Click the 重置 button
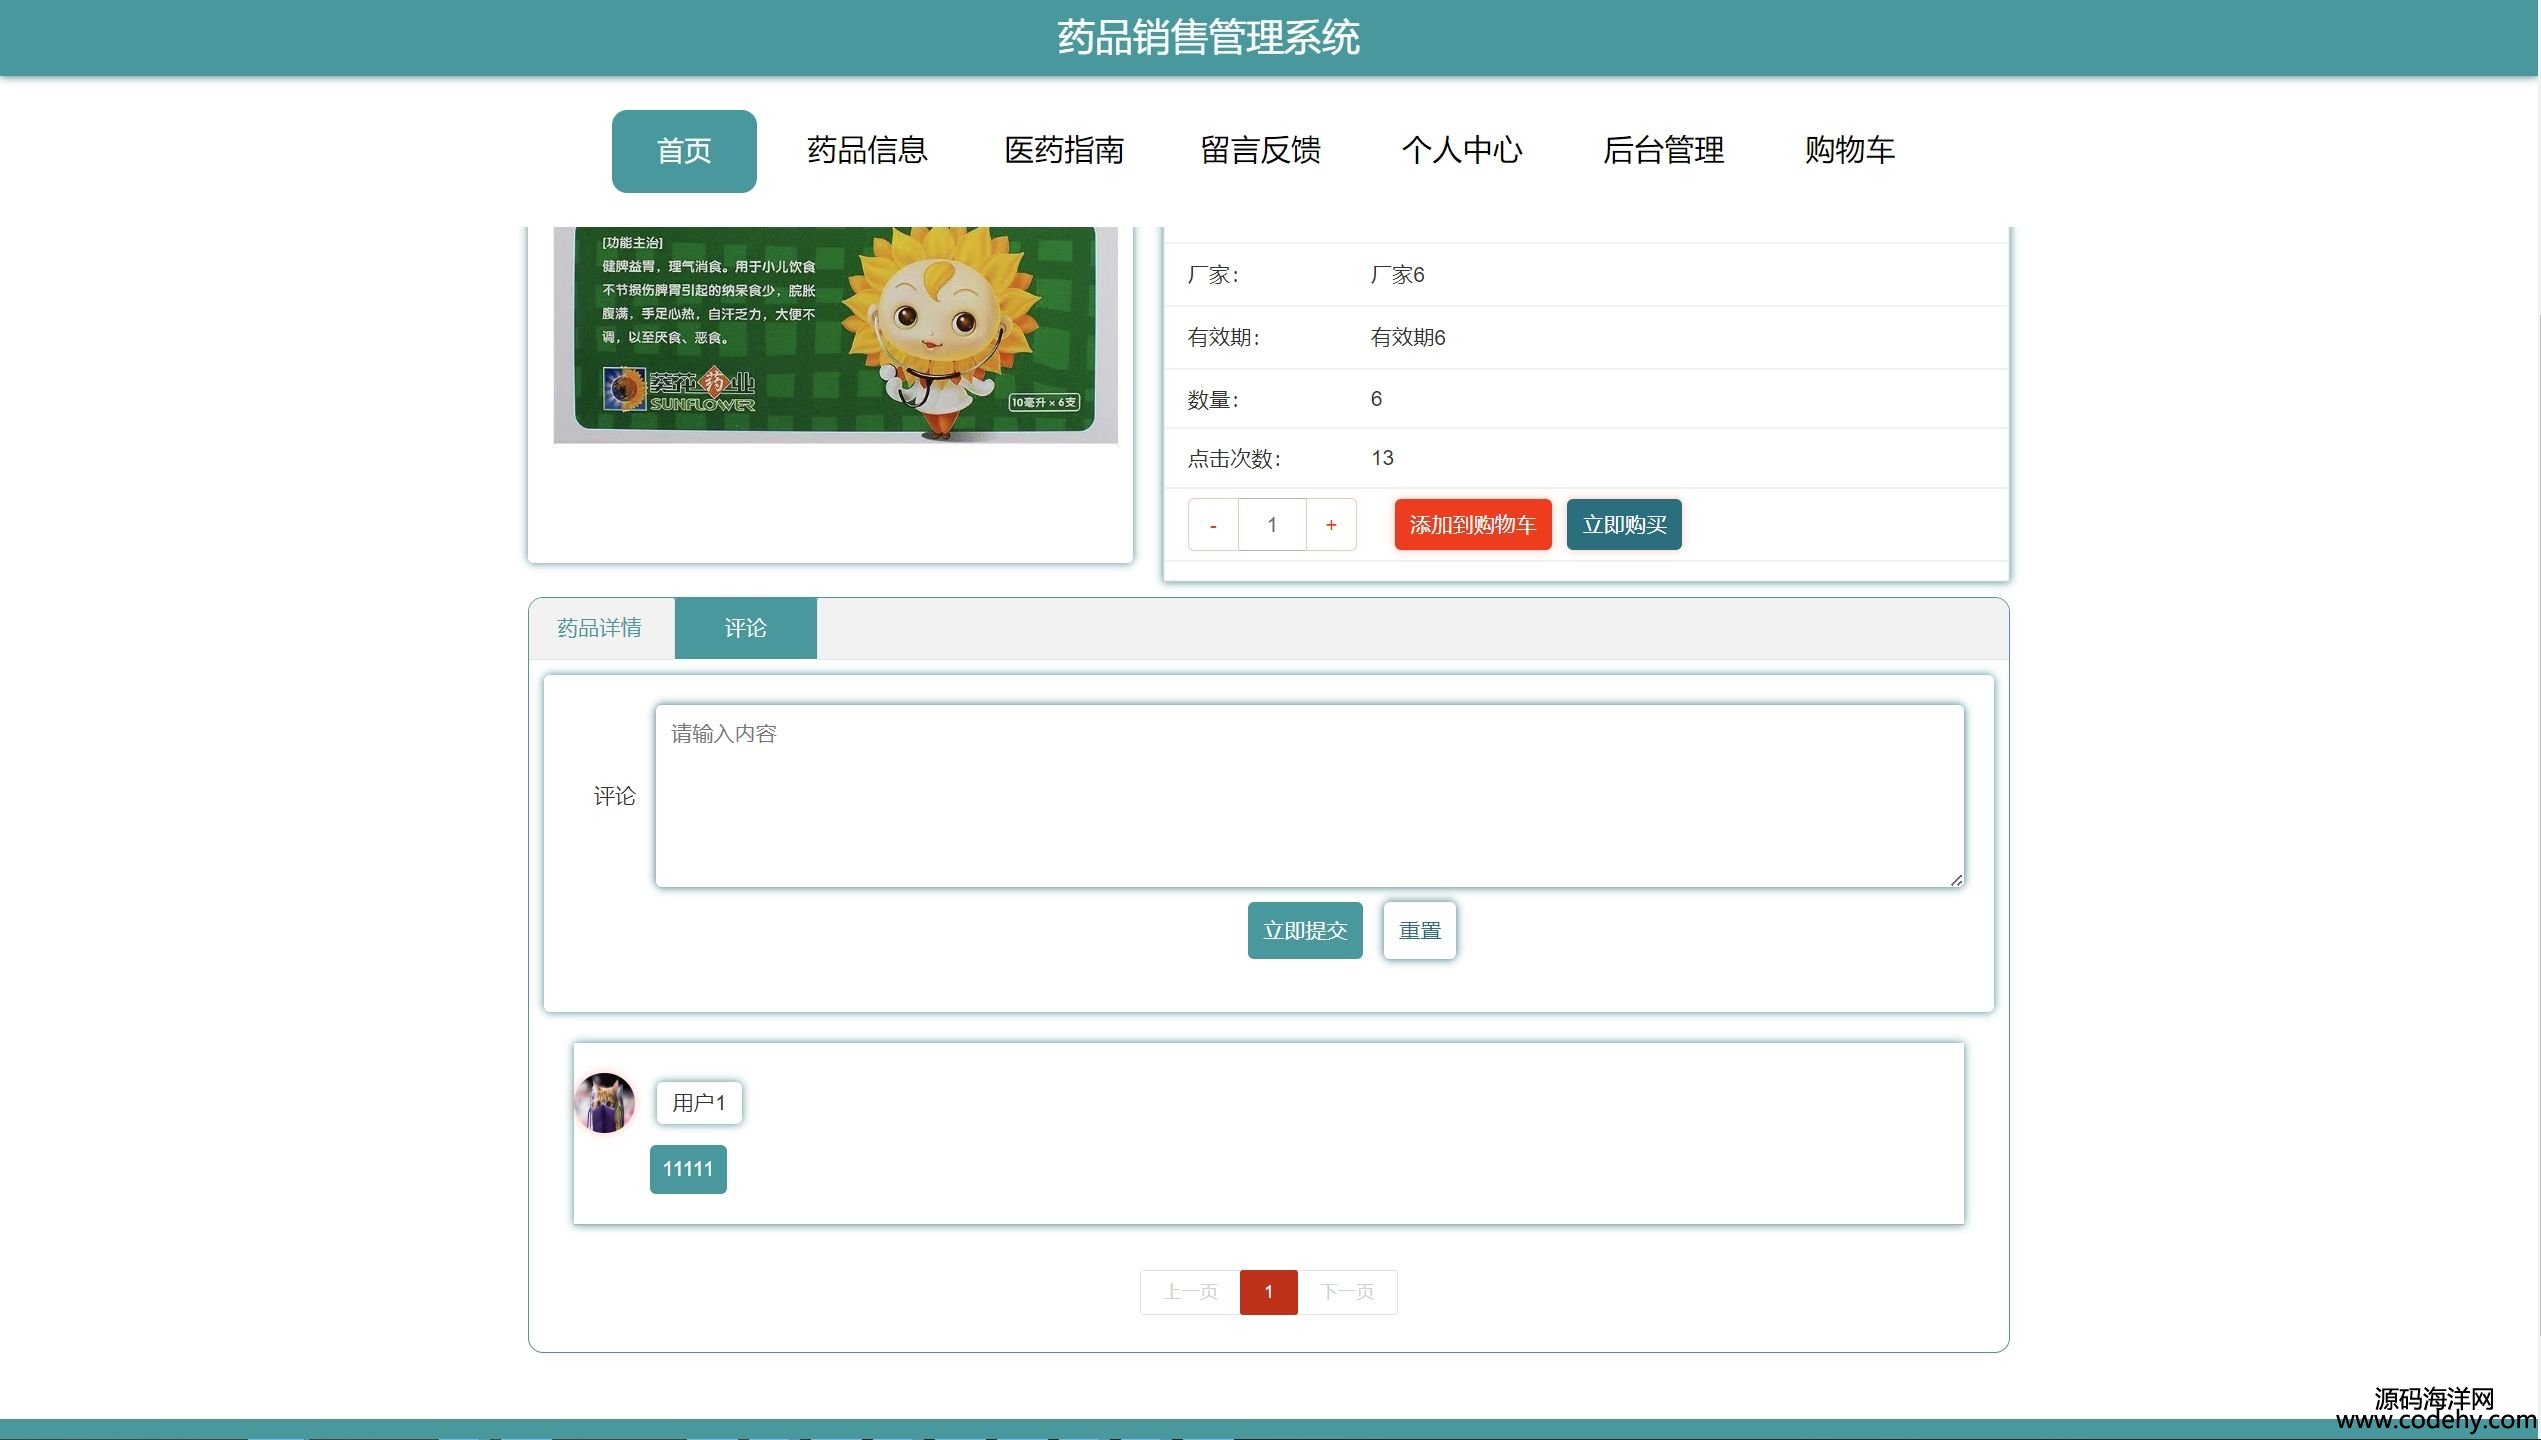2541x1440 pixels. [1419, 931]
